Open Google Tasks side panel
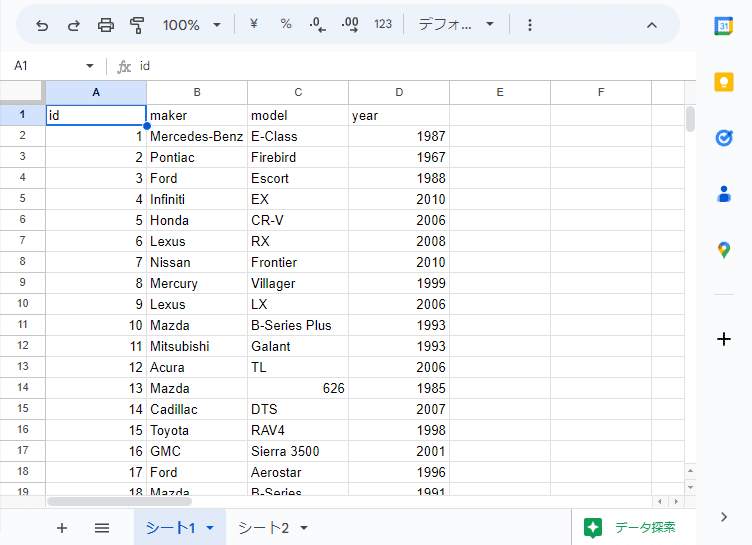This screenshot has height=545, width=752. pos(724,138)
